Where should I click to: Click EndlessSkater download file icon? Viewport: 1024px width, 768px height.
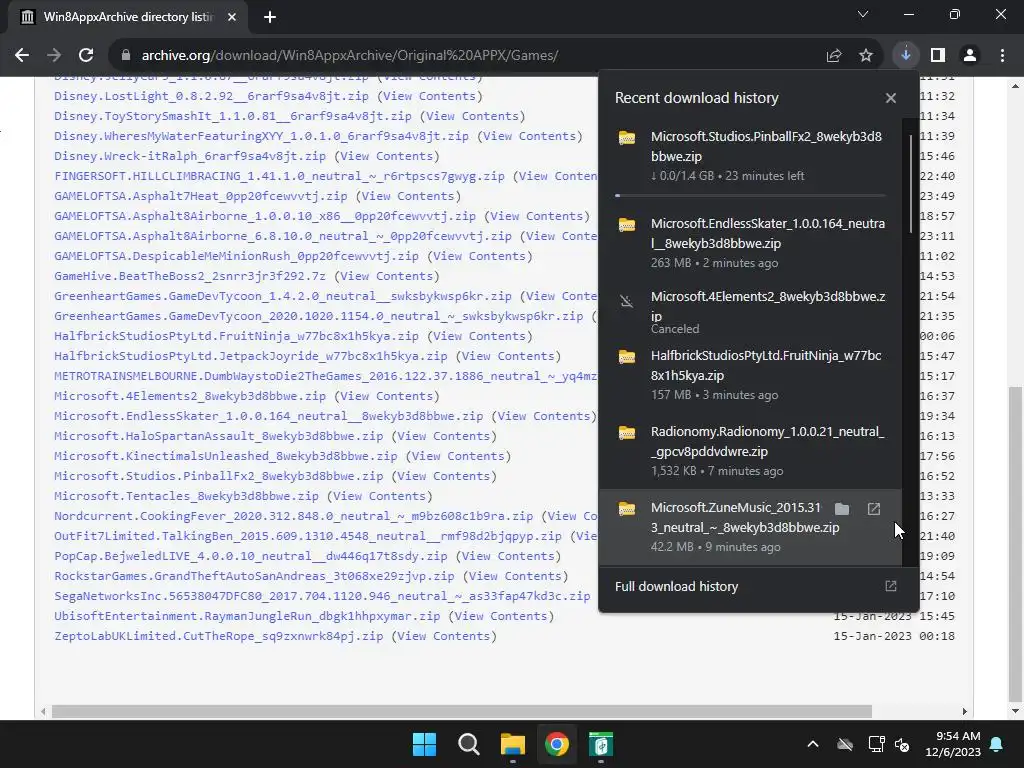click(627, 225)
